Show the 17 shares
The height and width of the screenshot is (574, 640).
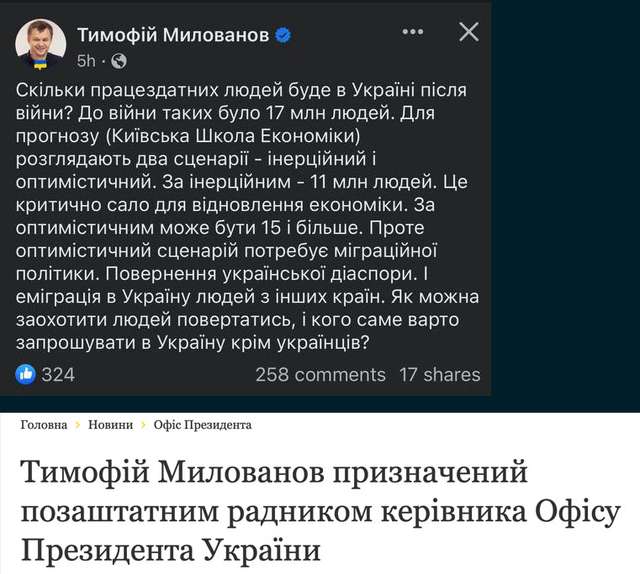pyautogui.click(x=439, y=374)
